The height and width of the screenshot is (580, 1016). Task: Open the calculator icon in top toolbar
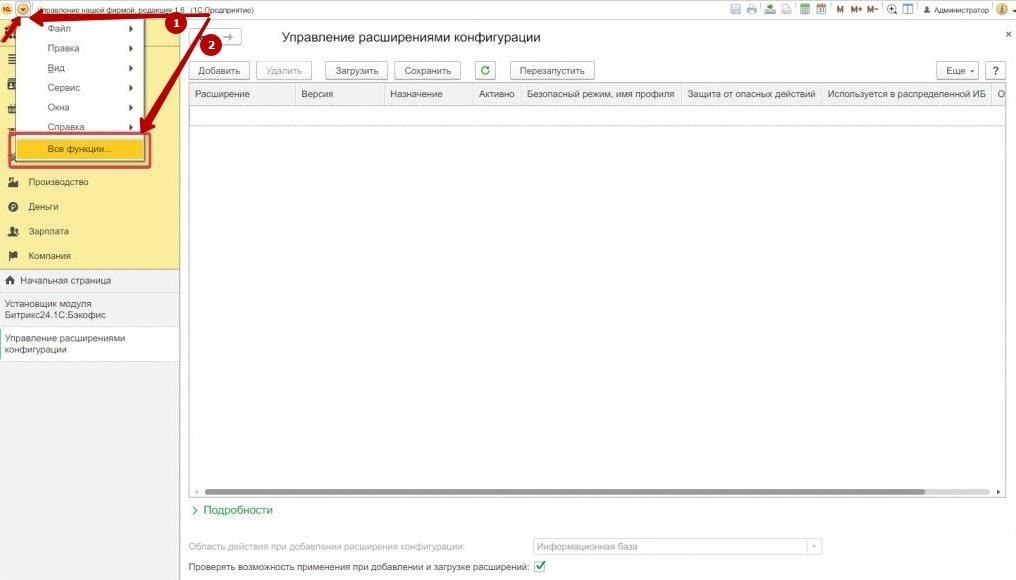coord(804,9)
